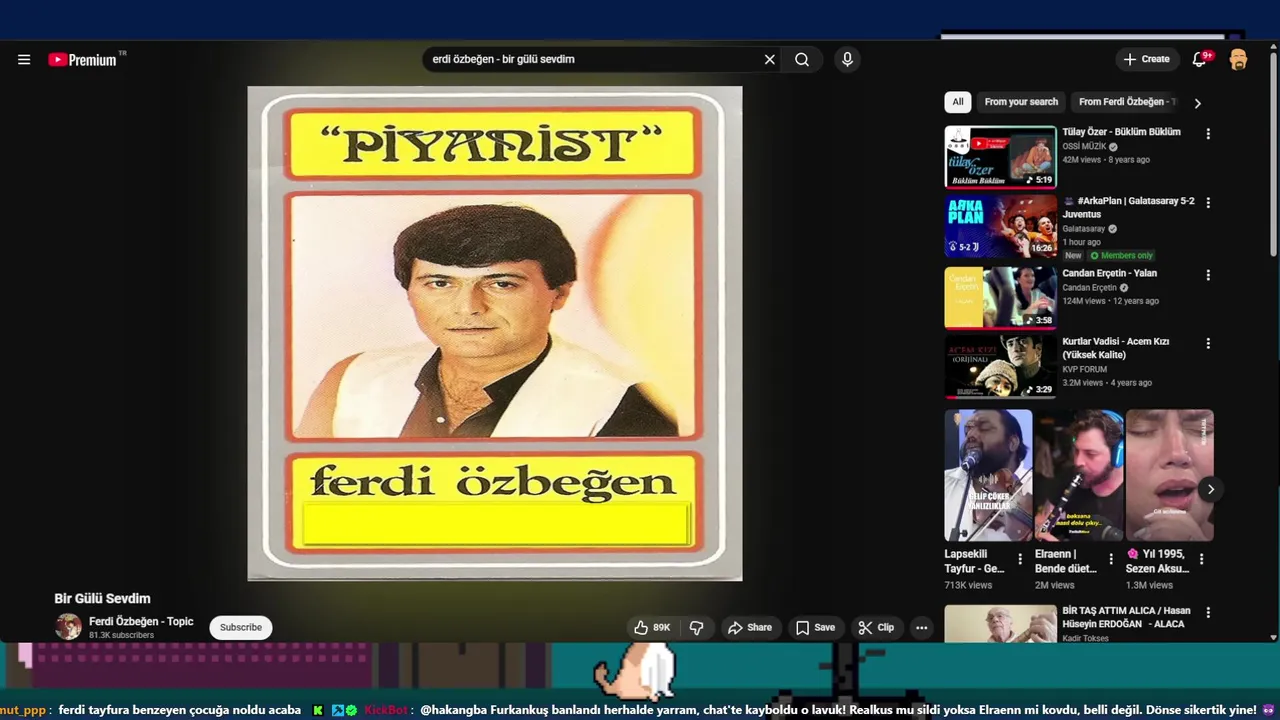Open the OSSİ MÜZİK channel name

click(x=1084, y=147)
